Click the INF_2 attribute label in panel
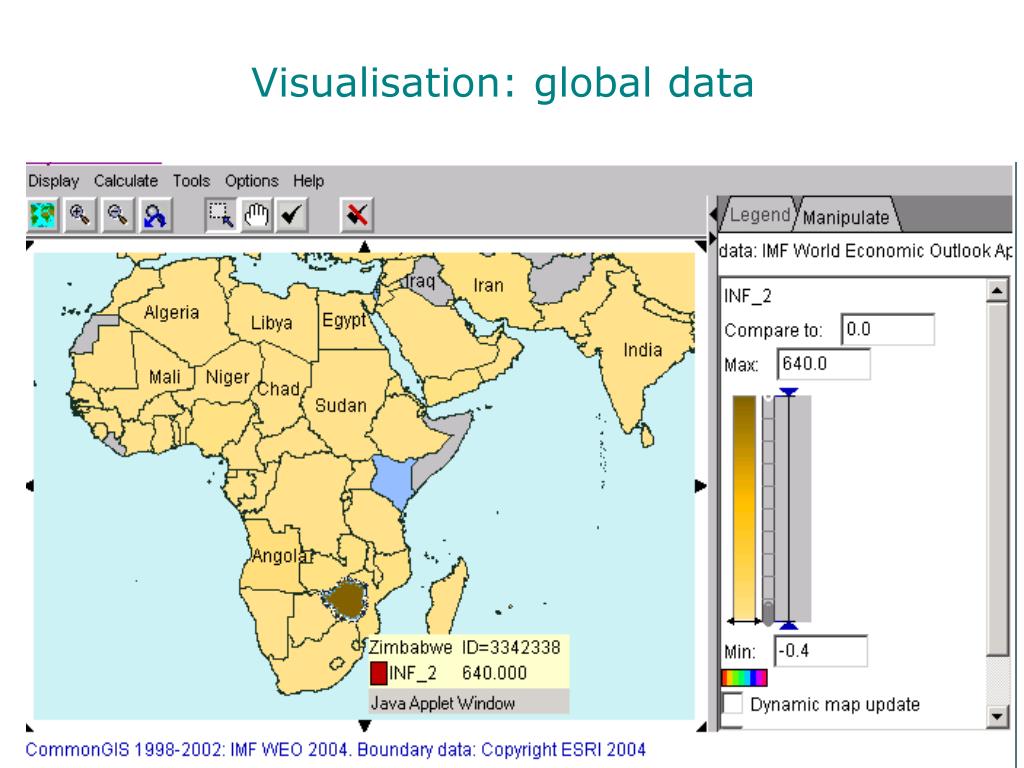 (748, 296)
